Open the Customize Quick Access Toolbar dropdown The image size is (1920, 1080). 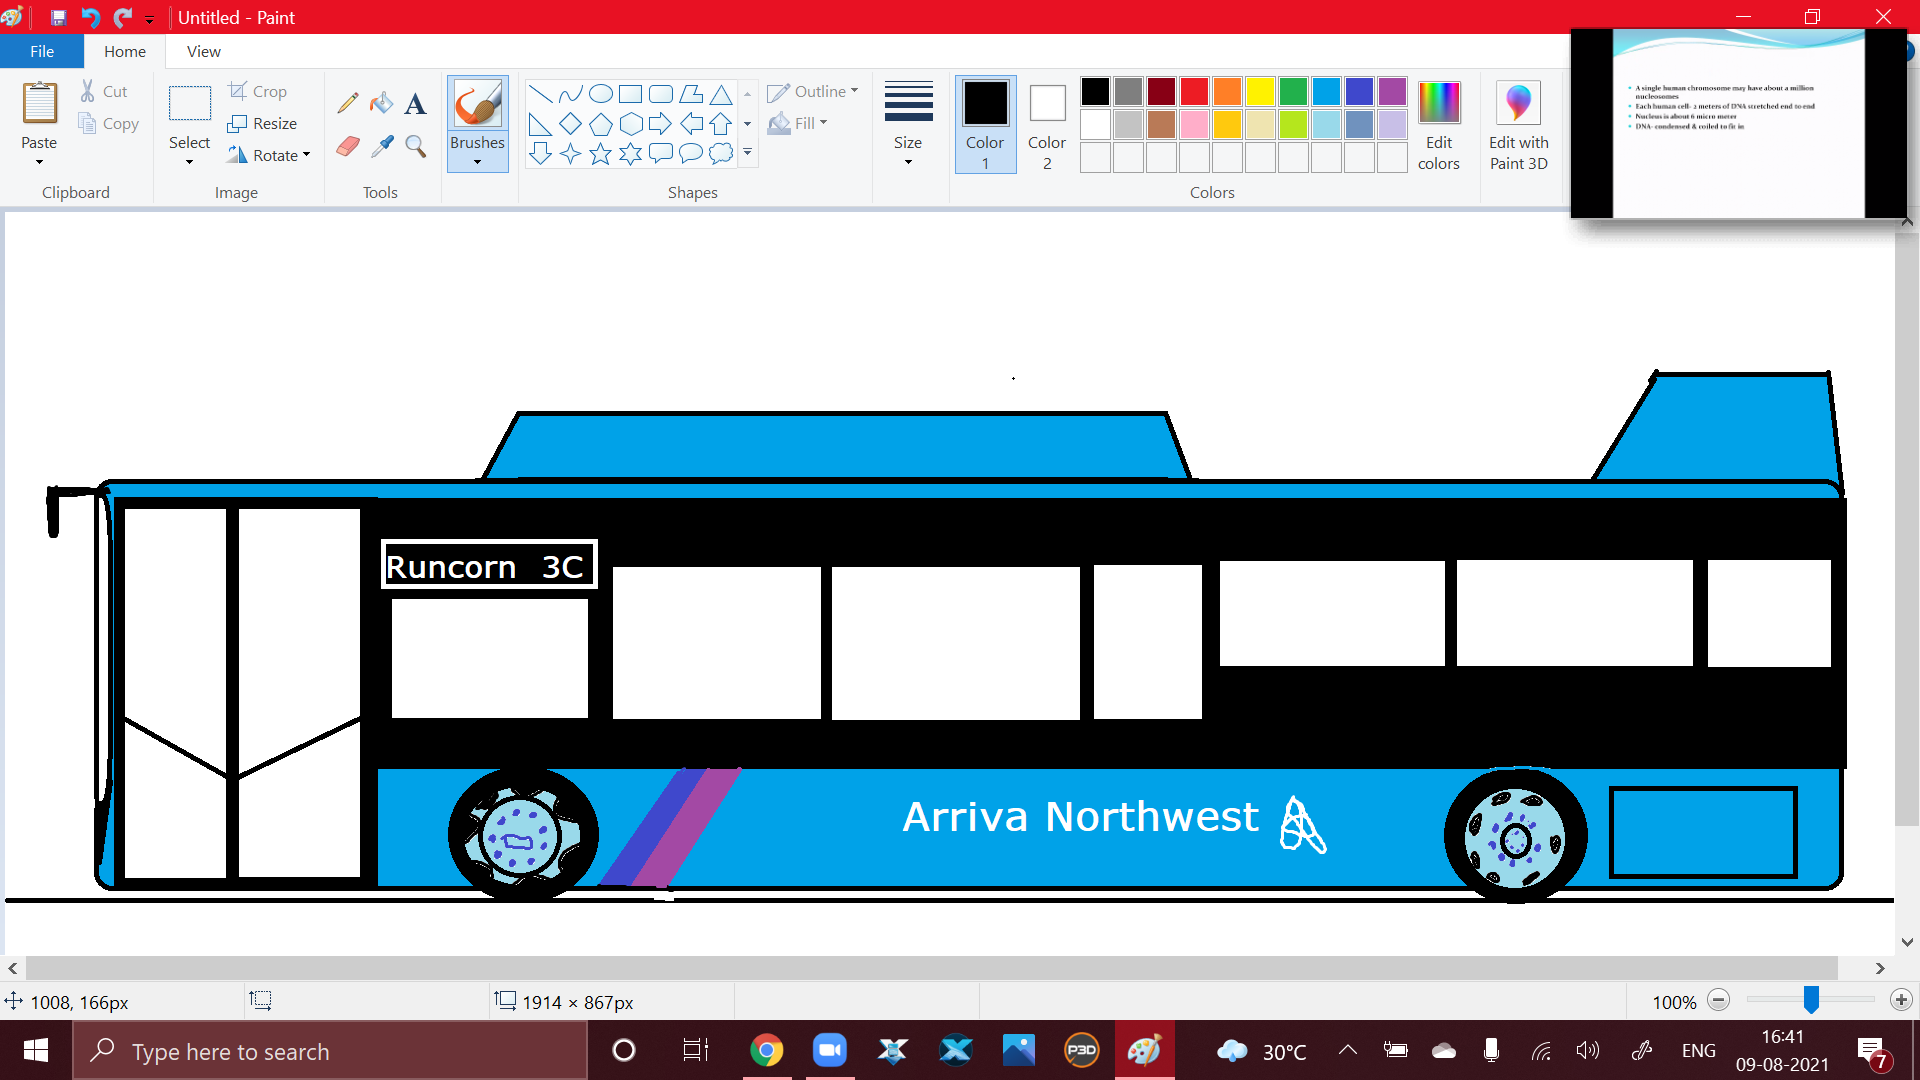(x=149, y=18)
